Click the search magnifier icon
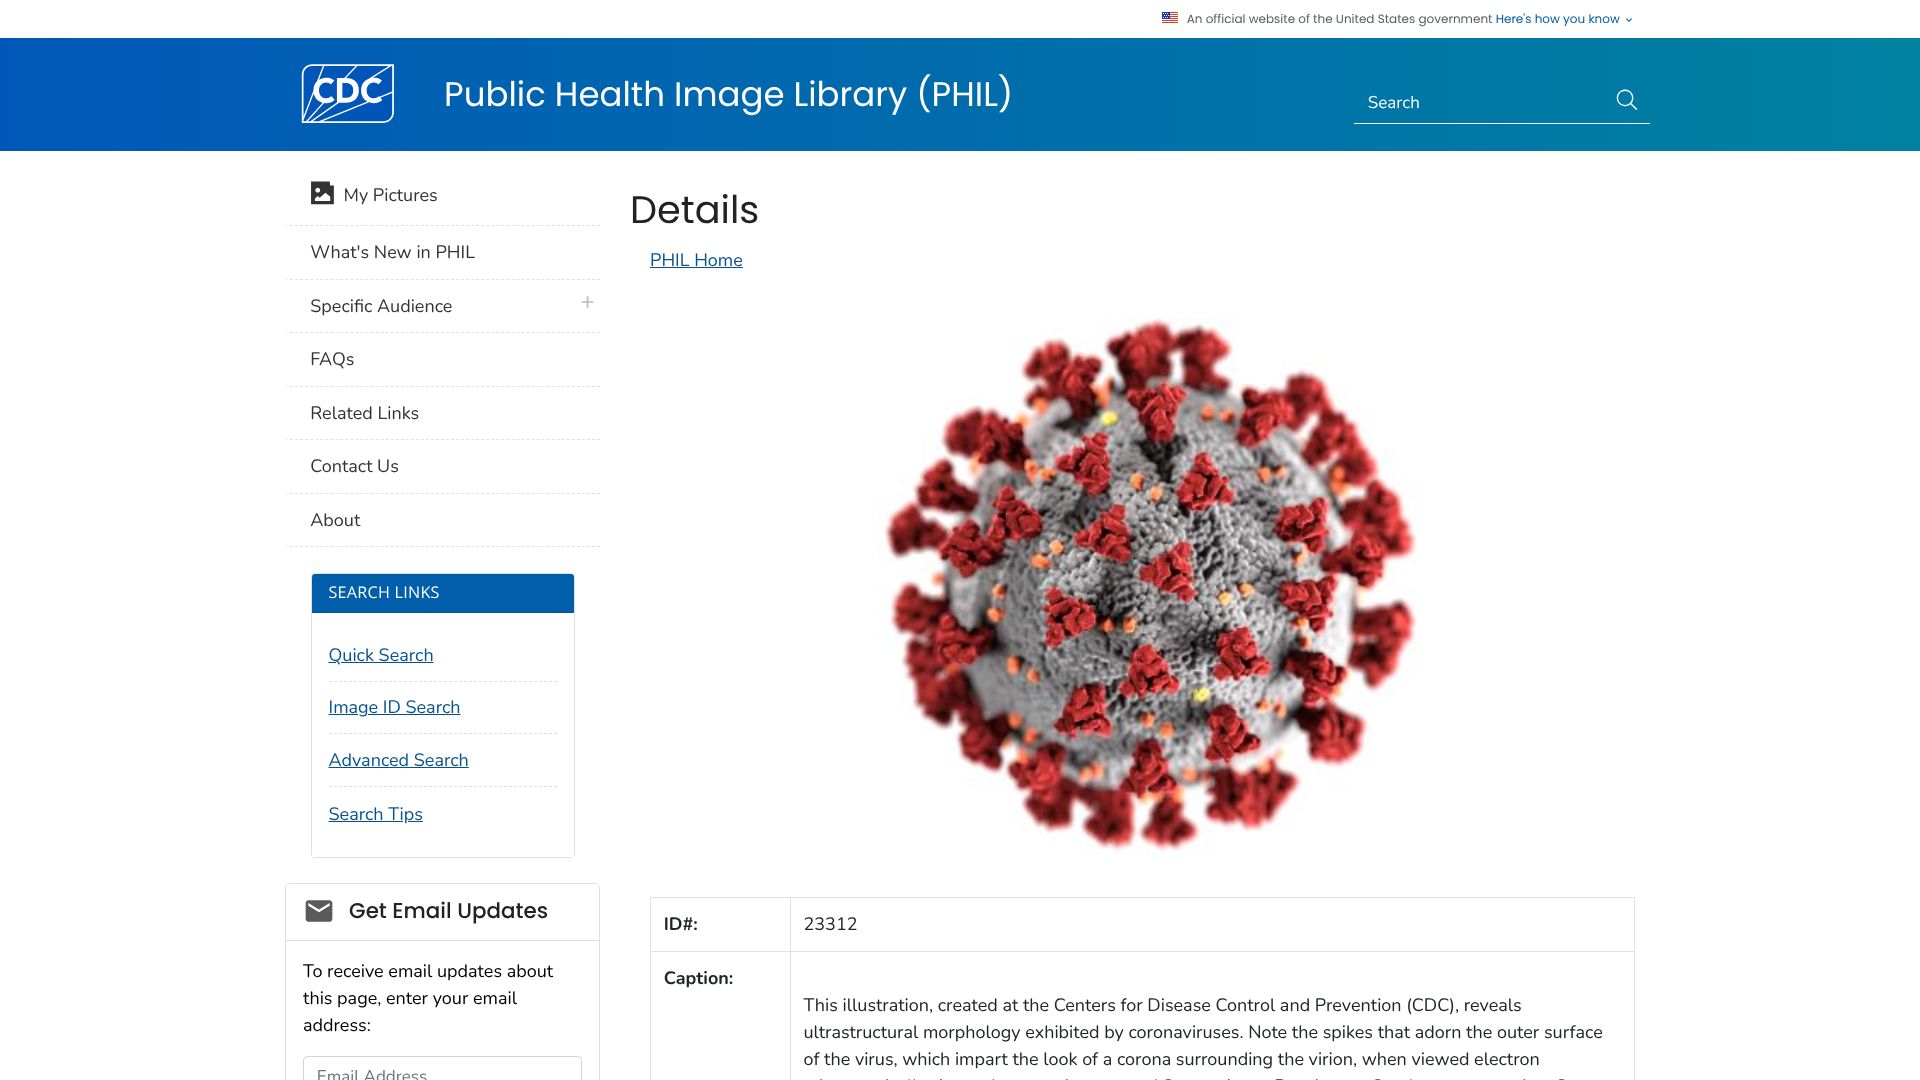The width and height of the screenshot is (1920, 1080). click(1626, 100)
